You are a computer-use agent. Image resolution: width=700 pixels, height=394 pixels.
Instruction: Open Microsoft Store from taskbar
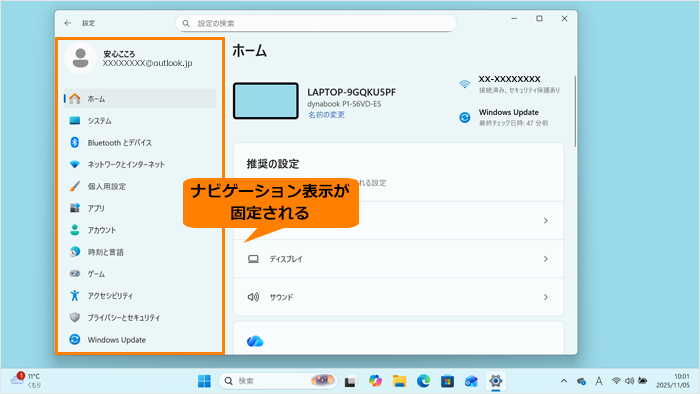pyautogui.click(x=447, y=381)
